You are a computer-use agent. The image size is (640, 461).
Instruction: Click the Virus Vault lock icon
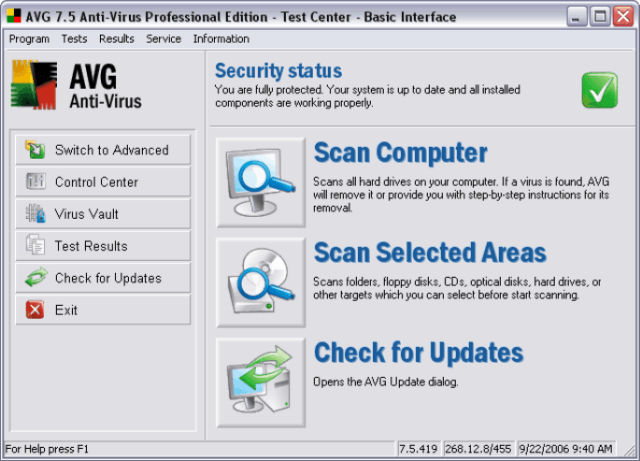[36, 214]
